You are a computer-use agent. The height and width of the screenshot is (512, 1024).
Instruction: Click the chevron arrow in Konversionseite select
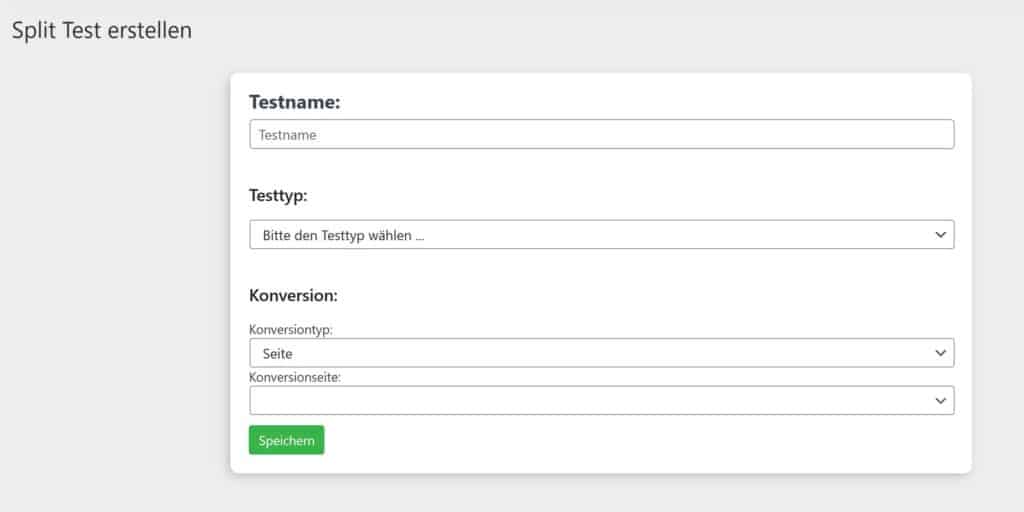(x=940, y=401)
